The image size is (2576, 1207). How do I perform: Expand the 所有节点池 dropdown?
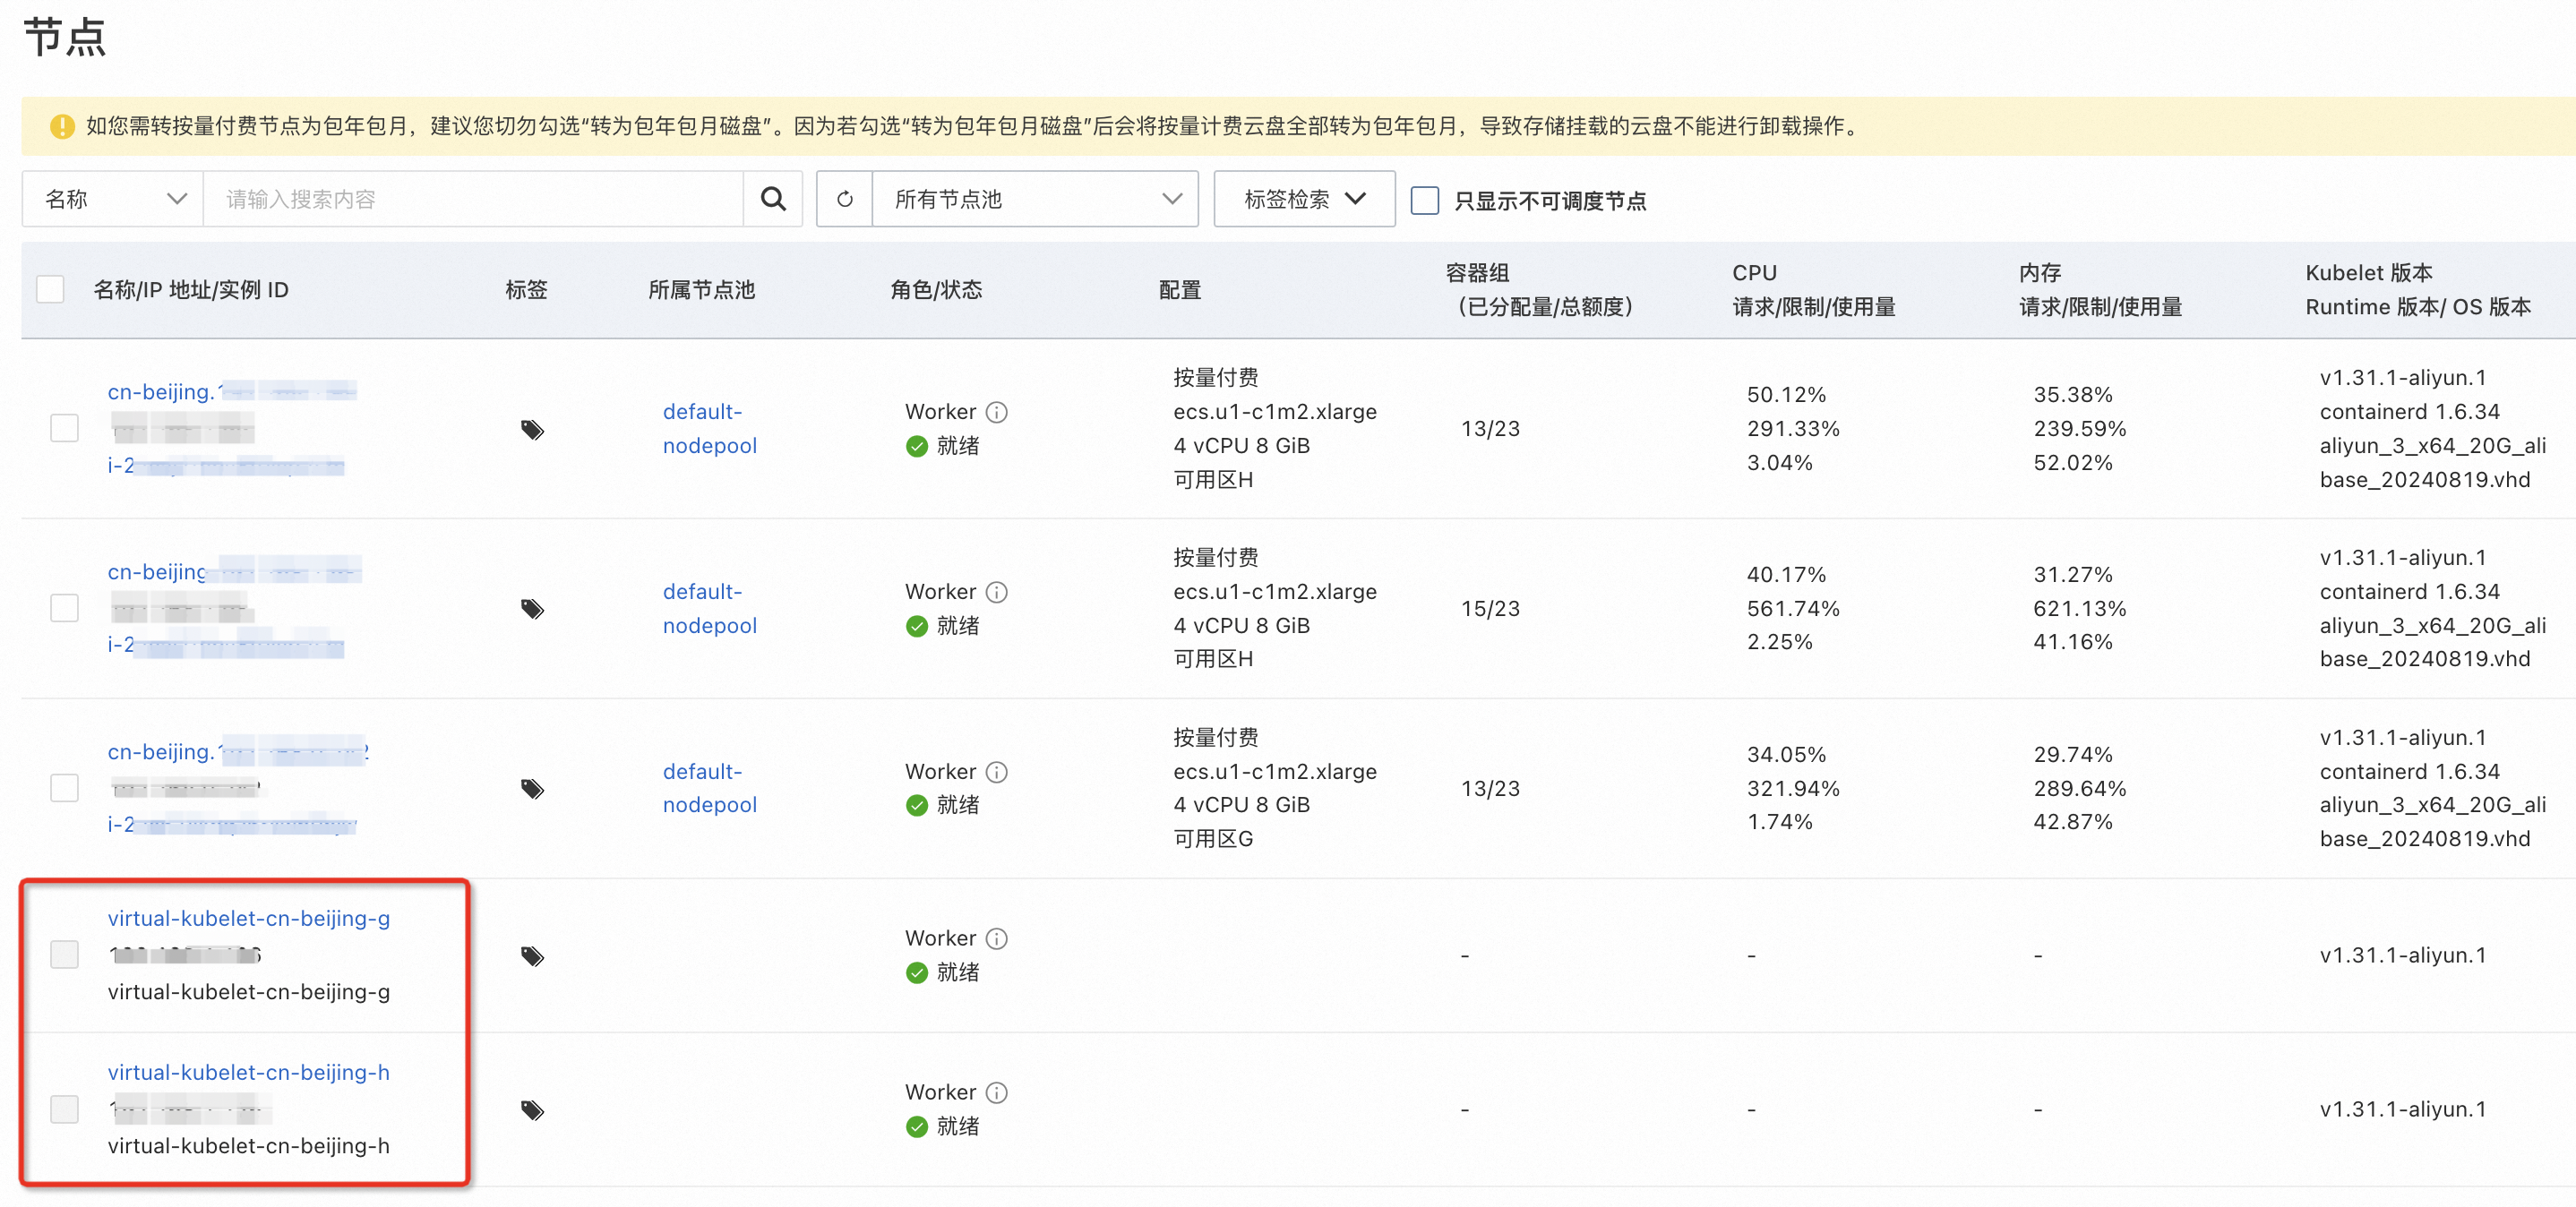click(x=1035, y=199)
